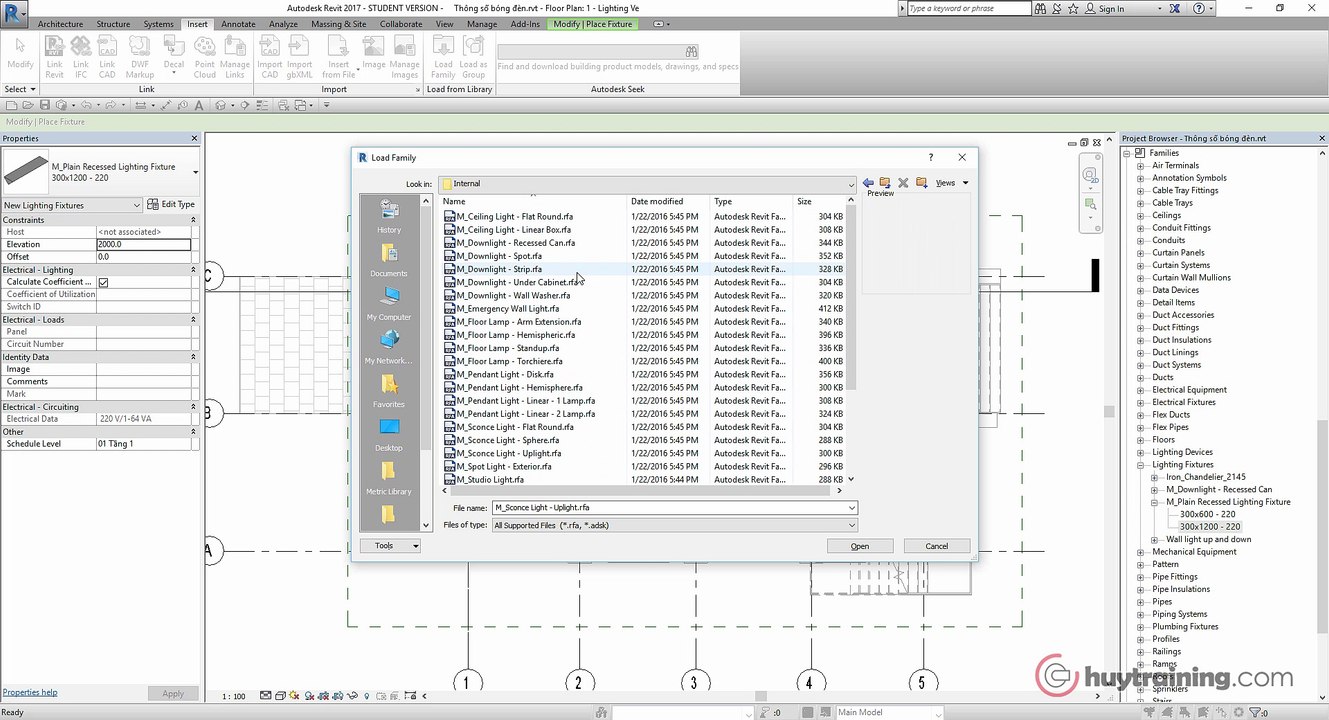Click the search binoculars icon in Autodesk Seek

tap(691, 51)
